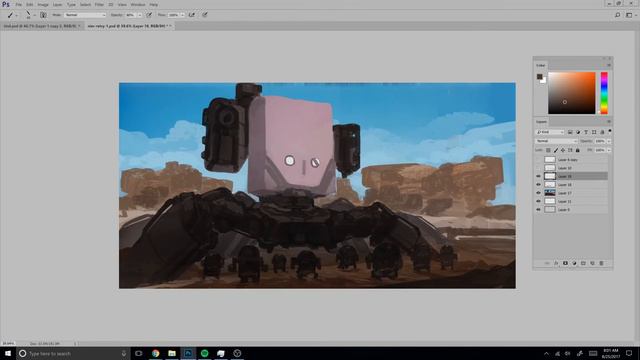Open the Layers panel flyout menu
The height and width of the screenshot is (360, 640).
609,122
